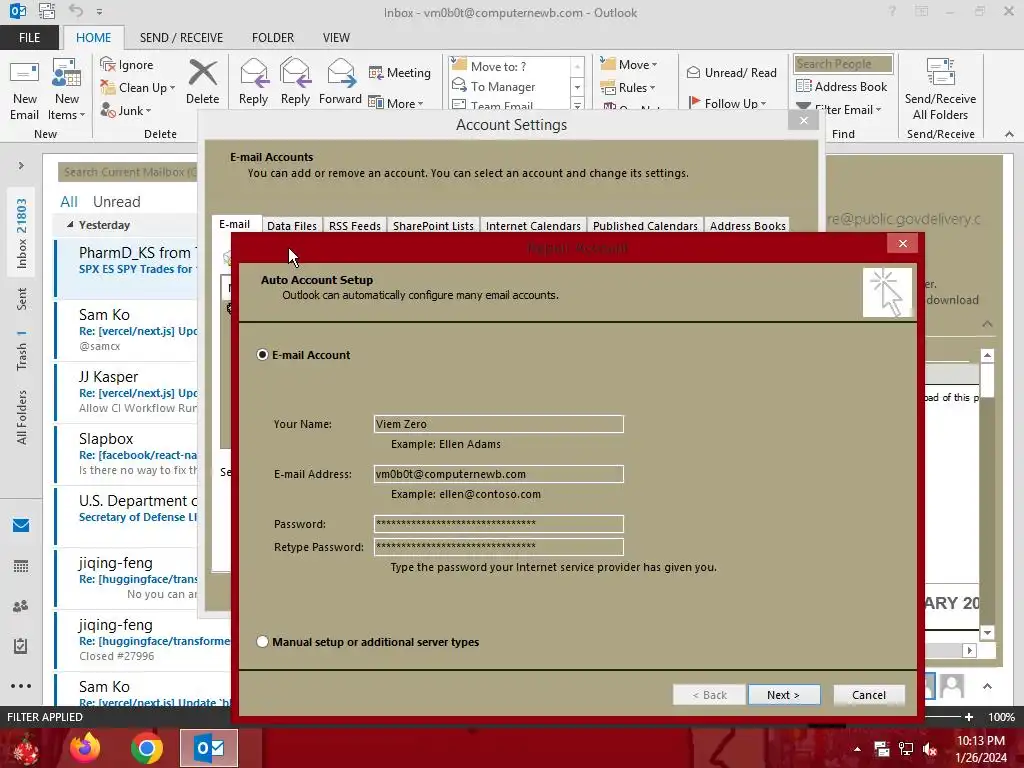Click the E-mail Address field
The height and width of the screenshot is (768, 1024).
(x=498, y=474)
